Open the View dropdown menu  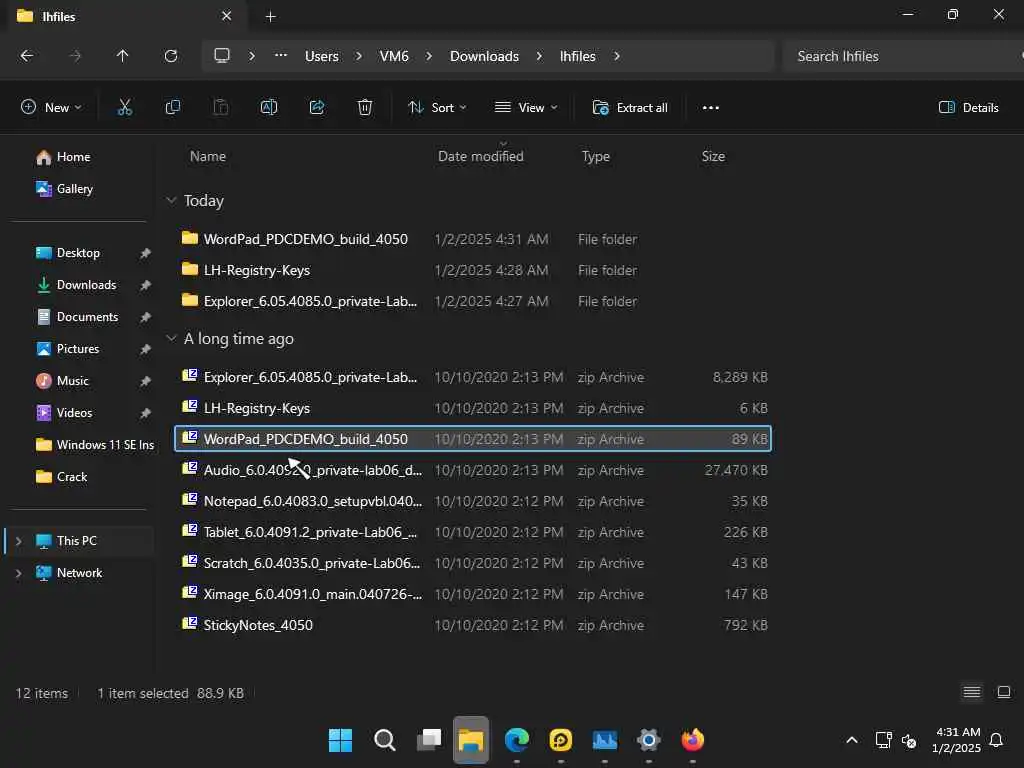[526, 108]
